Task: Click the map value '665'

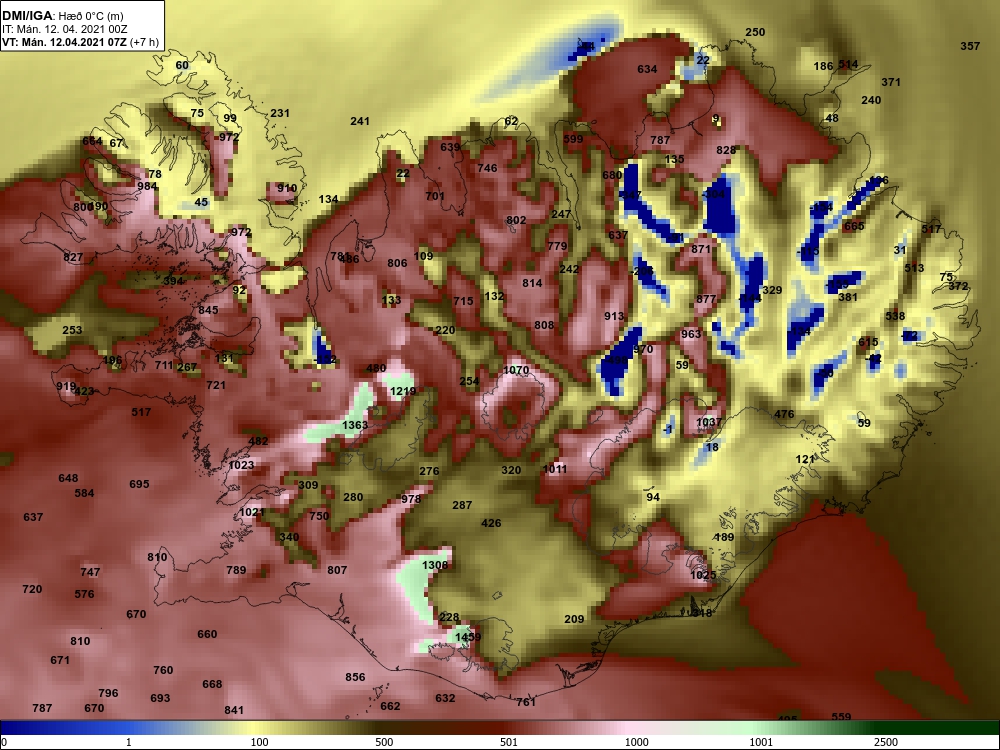Action: (853, 226)
